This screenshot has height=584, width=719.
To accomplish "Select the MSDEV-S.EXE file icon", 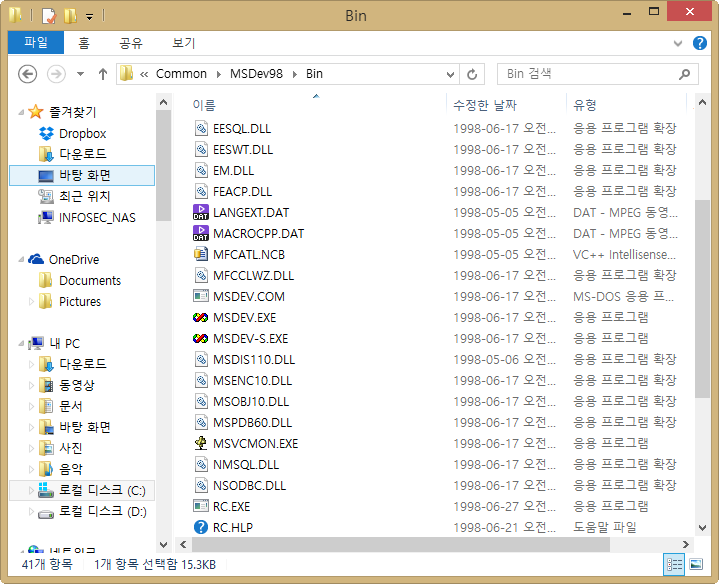I will tap(200, 339).
